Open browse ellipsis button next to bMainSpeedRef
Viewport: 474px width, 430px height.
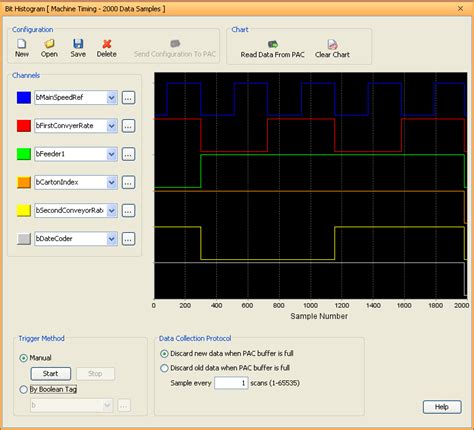point(128,98)
